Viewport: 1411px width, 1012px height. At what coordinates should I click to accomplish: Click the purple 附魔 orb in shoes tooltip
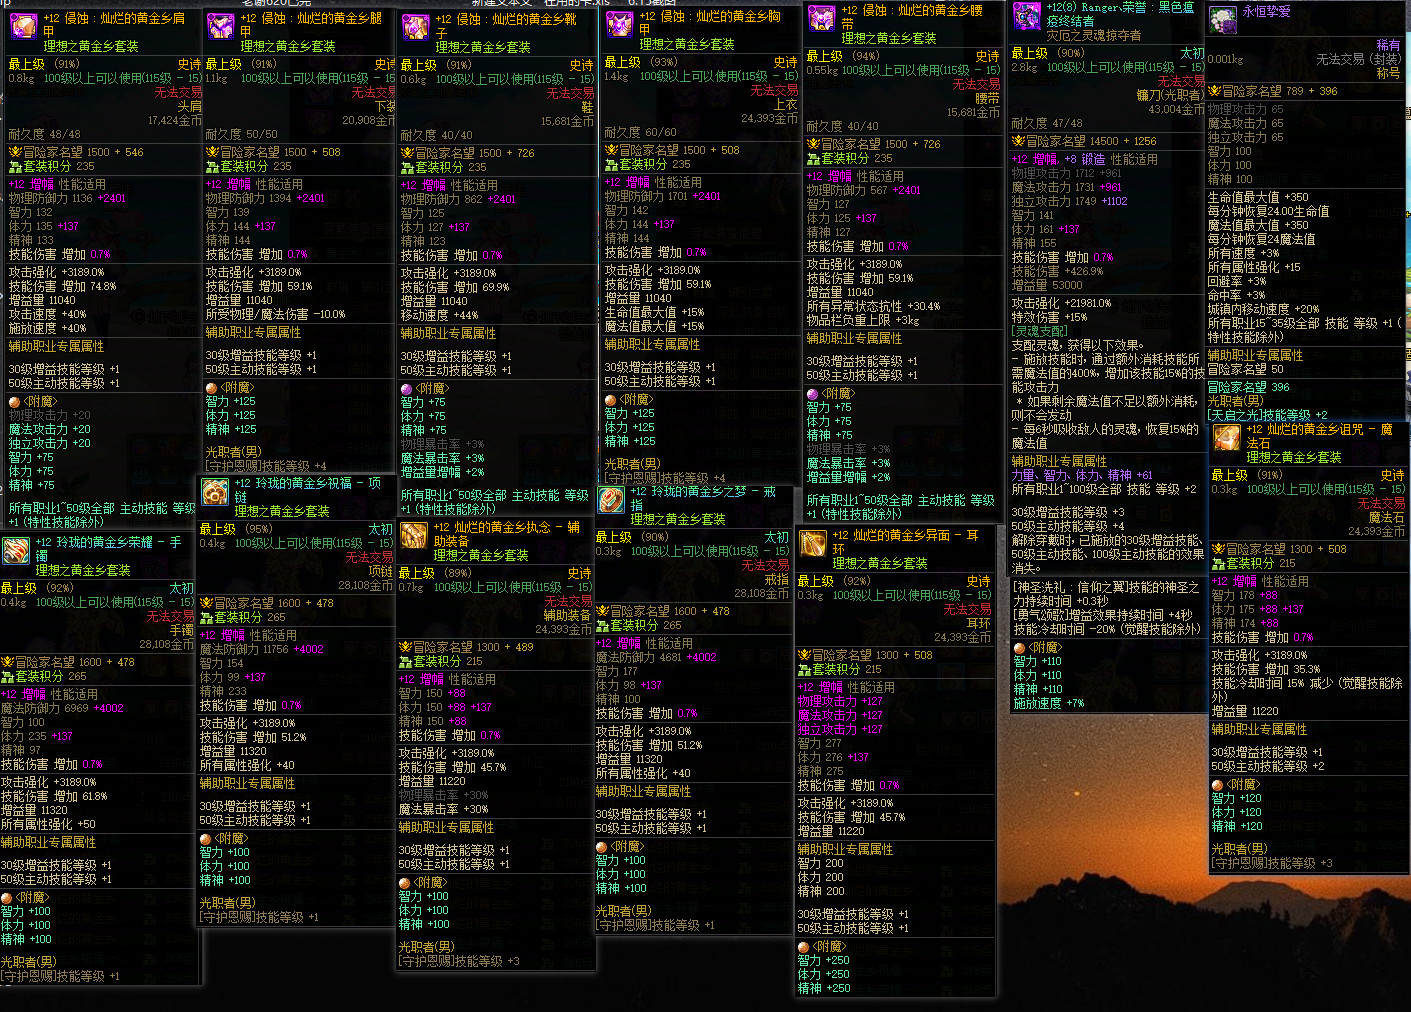406,388
